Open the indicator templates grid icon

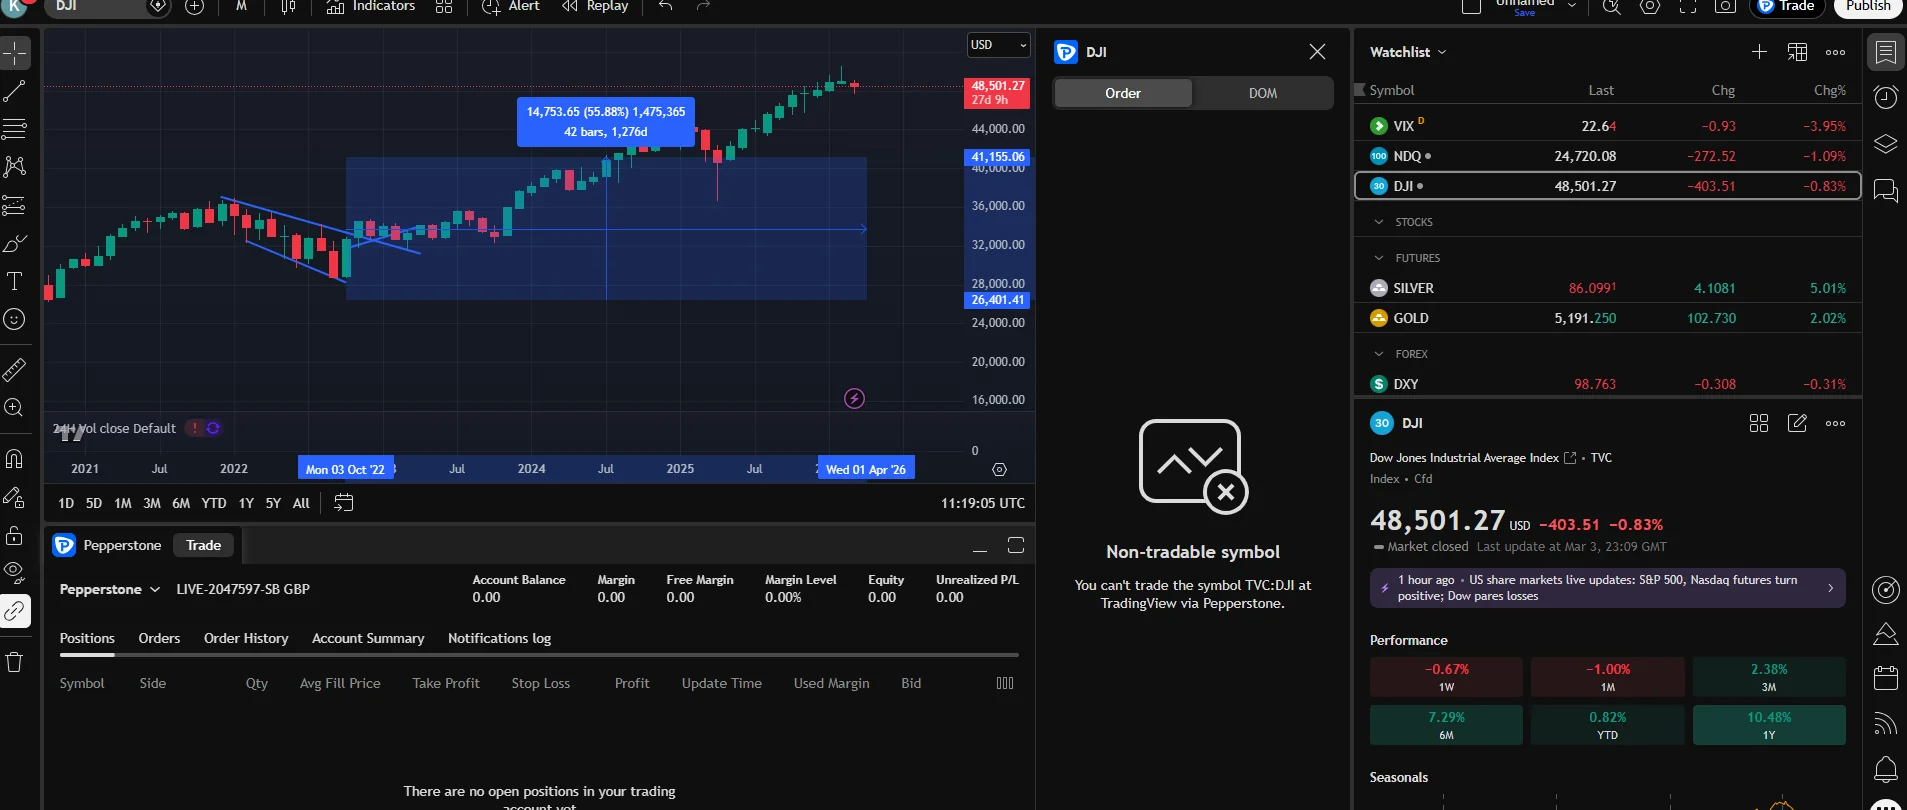coord(444,7)
